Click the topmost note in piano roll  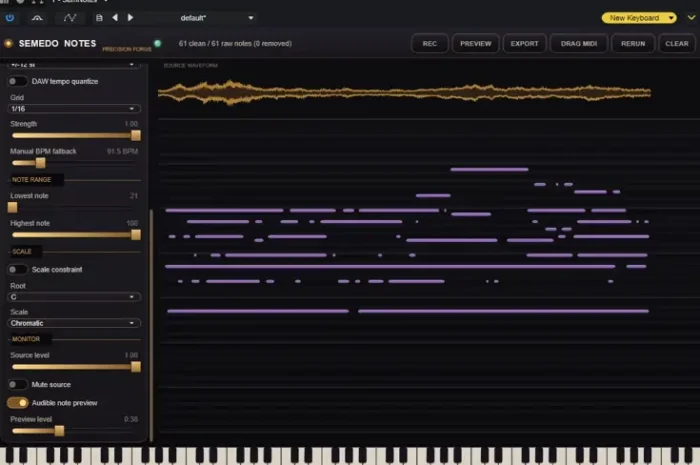[x=489, y=170]
